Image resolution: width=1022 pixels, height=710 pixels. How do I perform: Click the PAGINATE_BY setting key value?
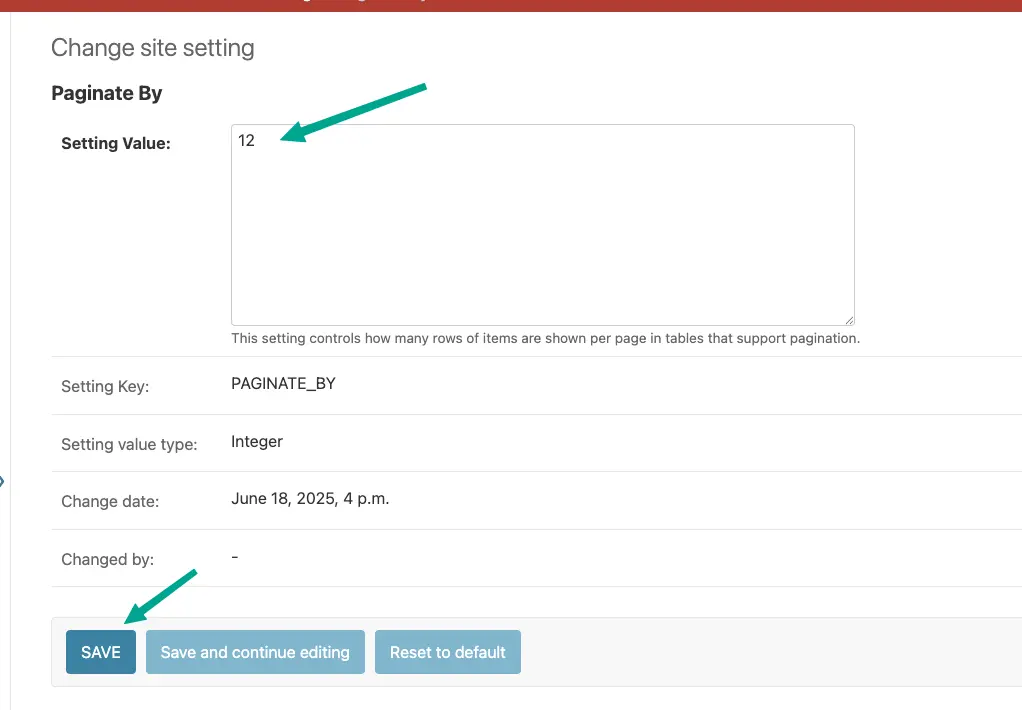click(283, 383)
